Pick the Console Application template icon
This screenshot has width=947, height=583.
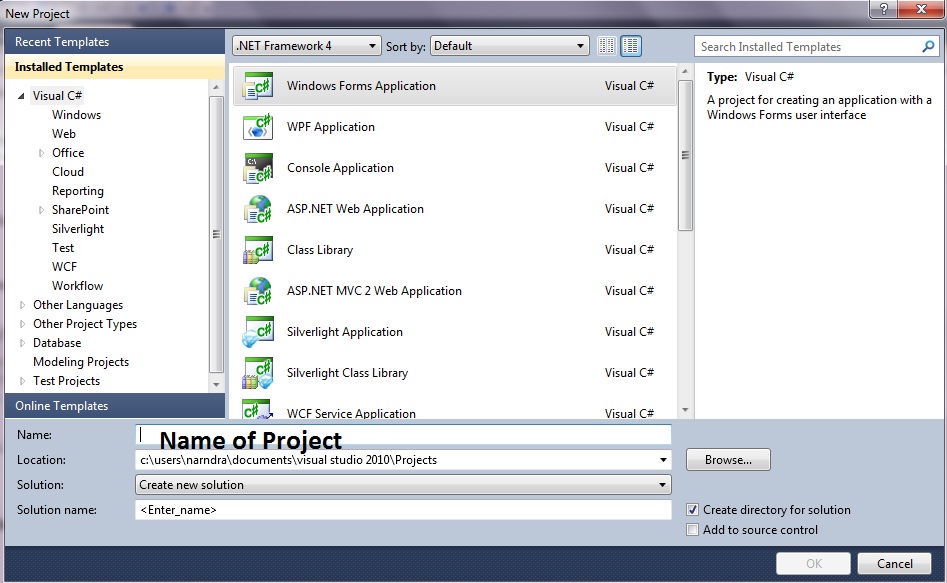258,168
